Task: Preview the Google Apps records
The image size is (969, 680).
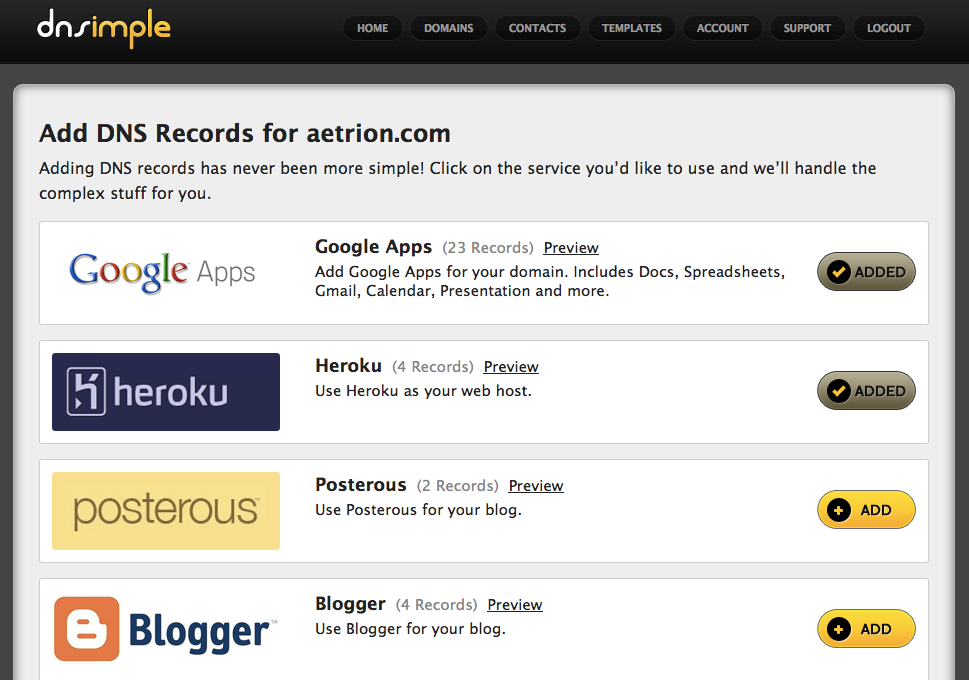Action: click(571, 248)
